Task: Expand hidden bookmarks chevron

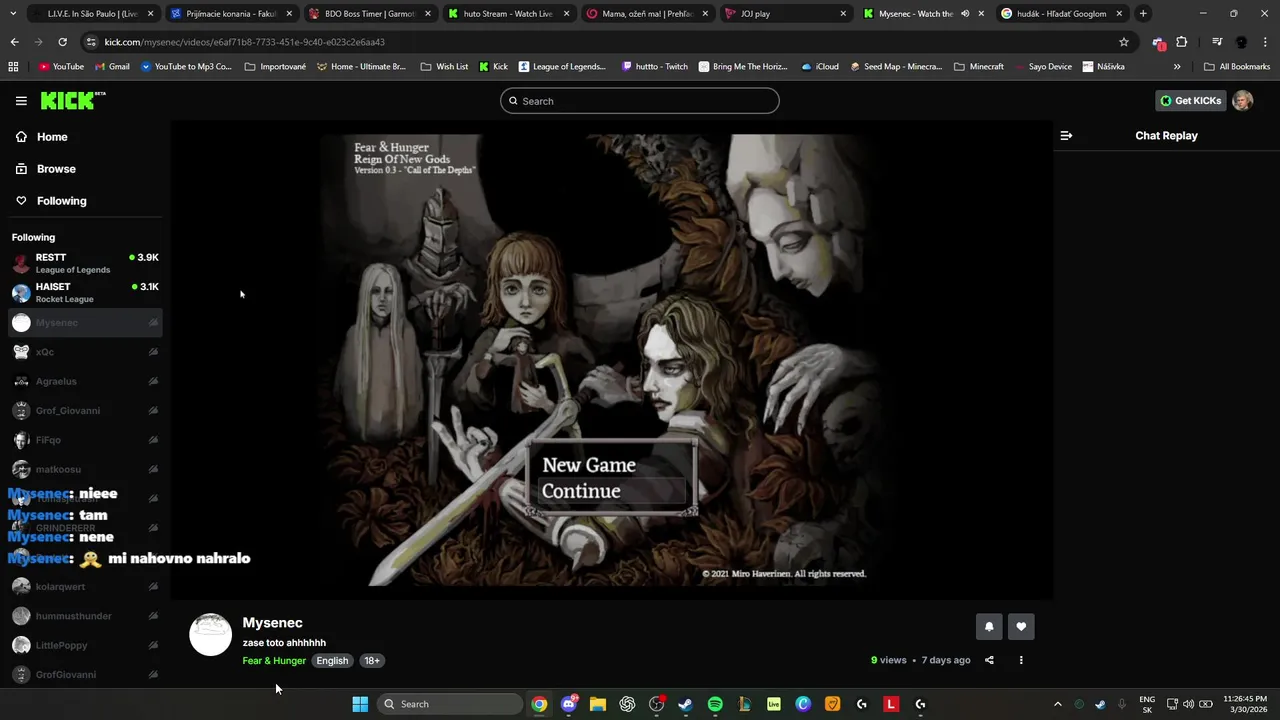Action: (x=1177, y=67)
